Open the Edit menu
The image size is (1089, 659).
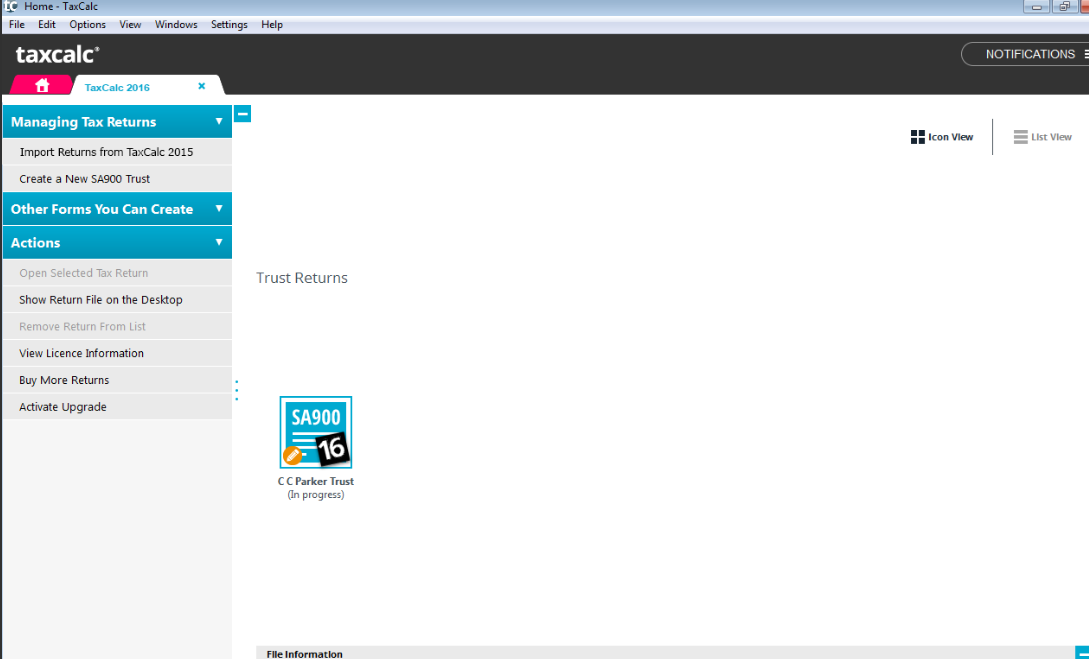(x=47, y=24)
